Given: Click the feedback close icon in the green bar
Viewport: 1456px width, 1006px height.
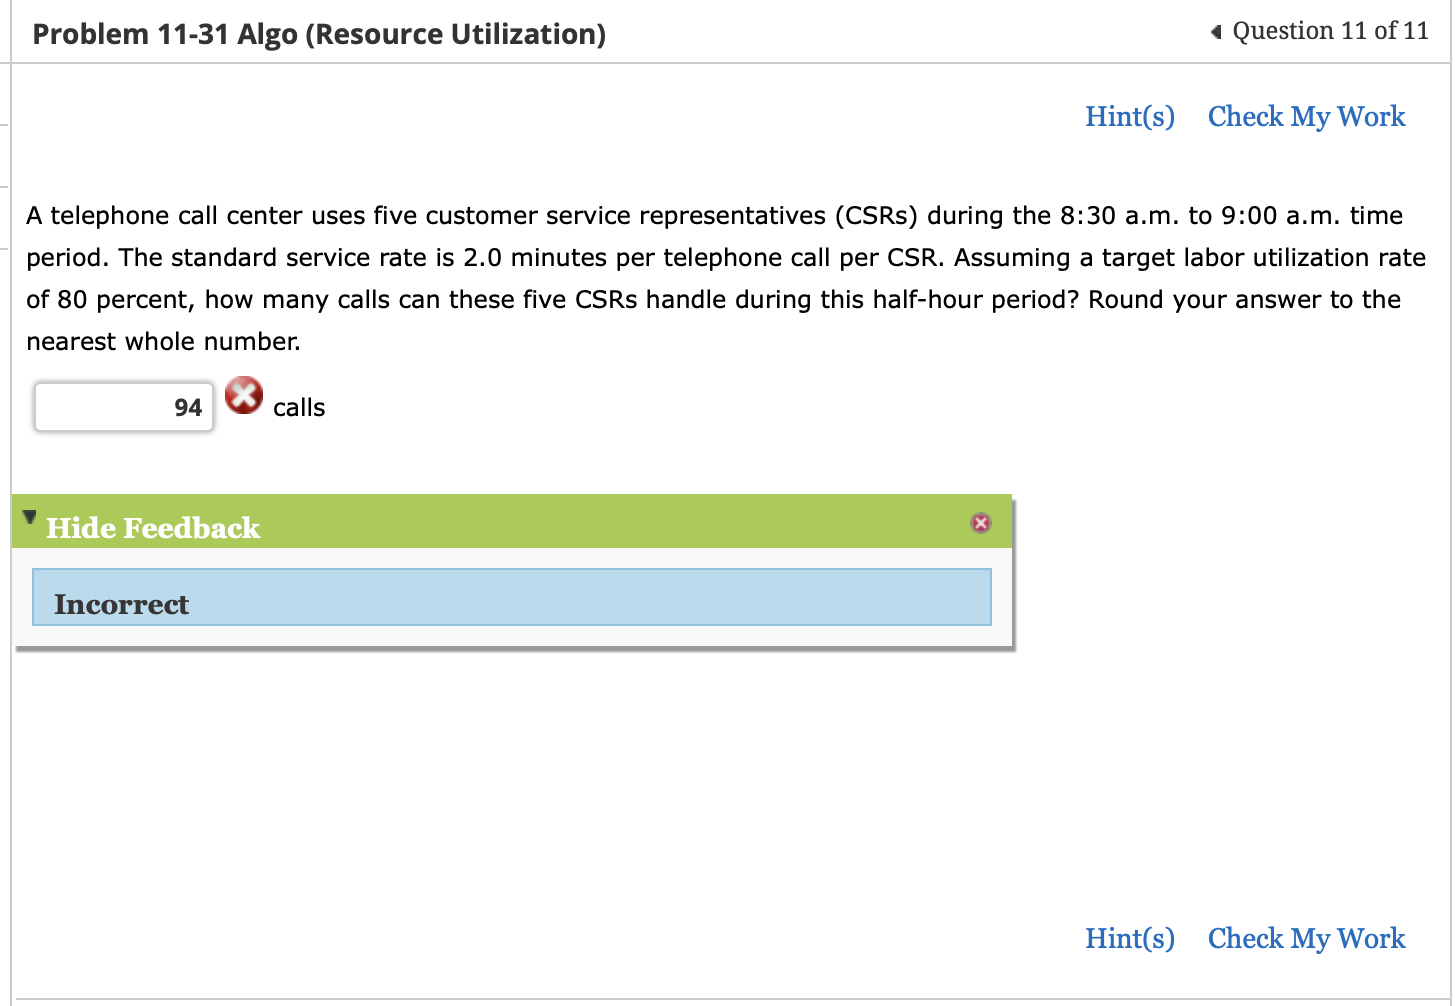Looking at the screenshot, I should [x=980, y=522].
